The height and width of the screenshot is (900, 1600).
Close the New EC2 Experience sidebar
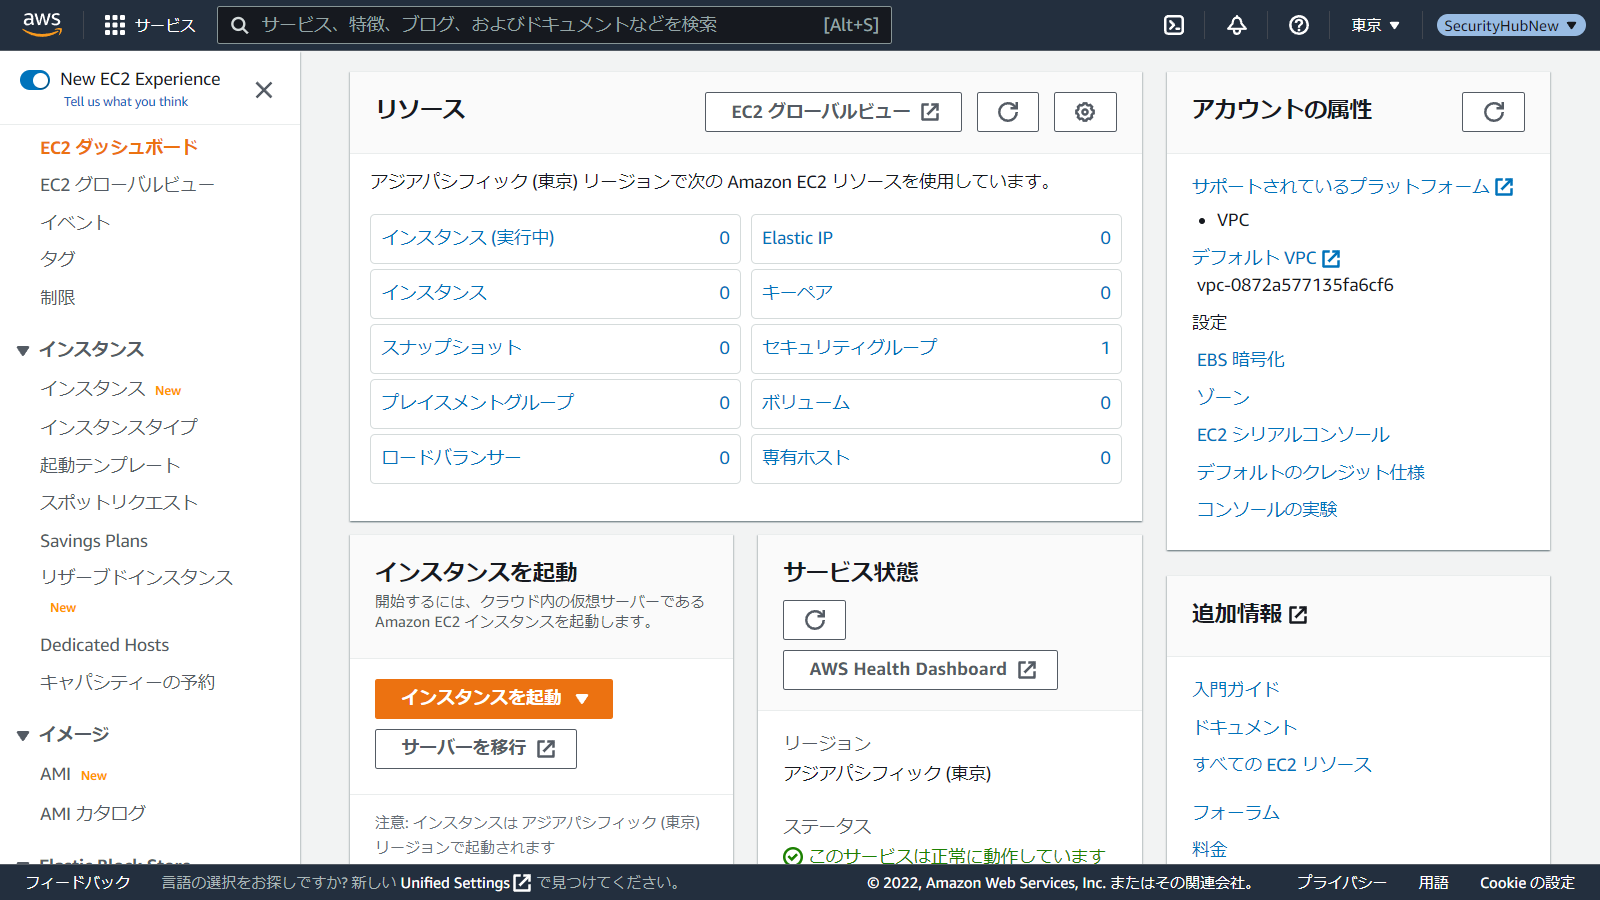264,90
